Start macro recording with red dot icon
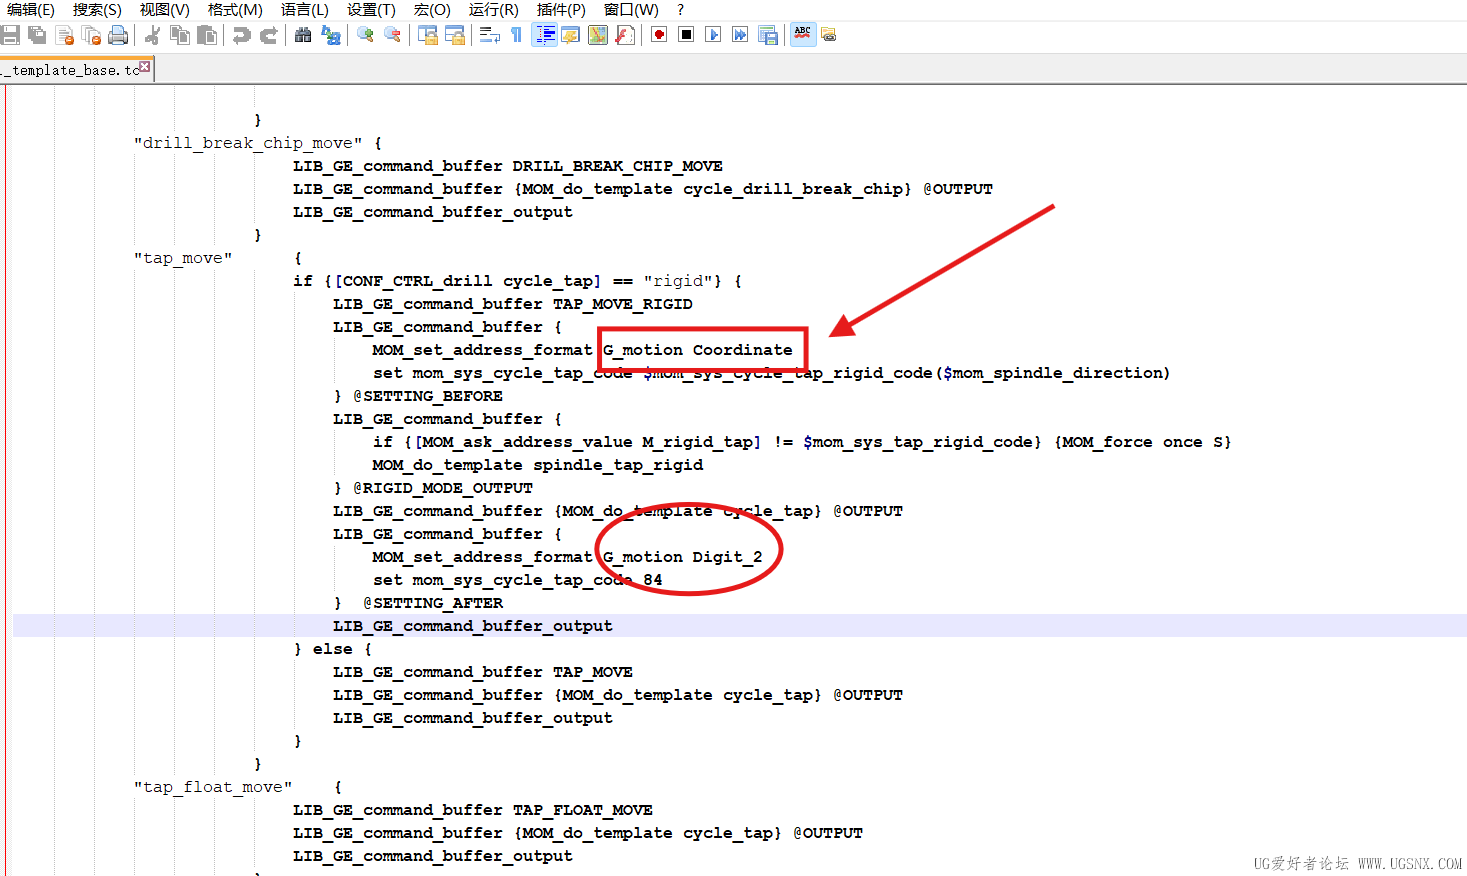This screenshot has width=1467, height=876. 659,35
